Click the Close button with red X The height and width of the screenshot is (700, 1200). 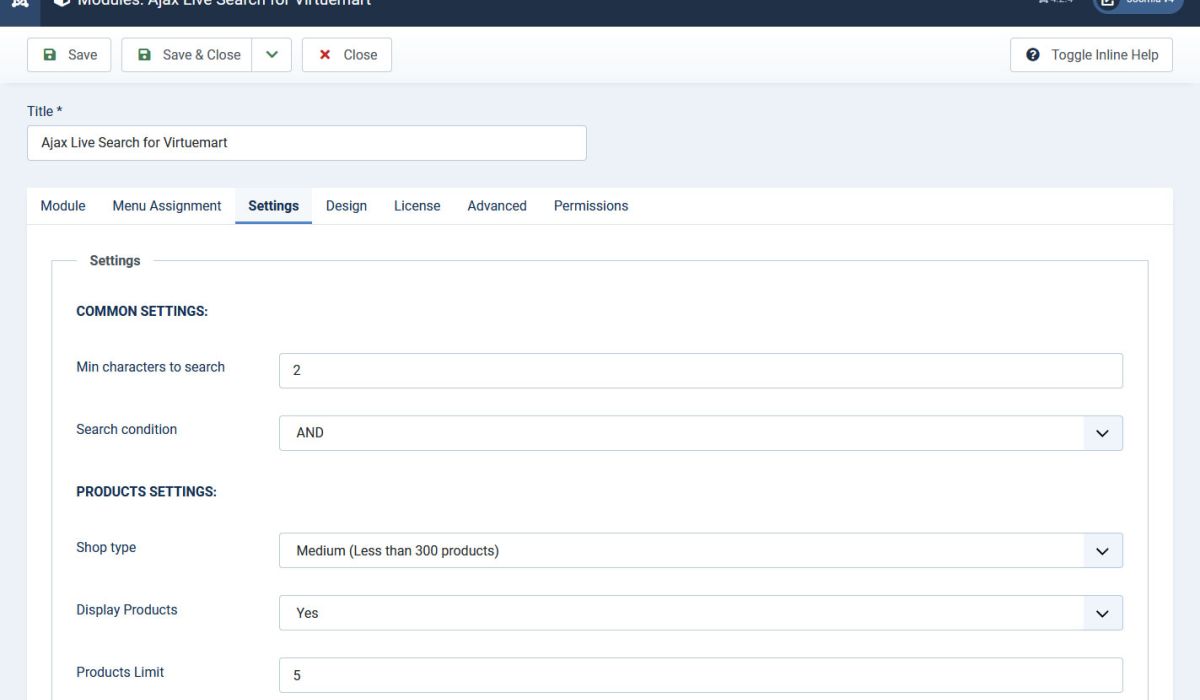pyautogui.click(x=347, y=55)
